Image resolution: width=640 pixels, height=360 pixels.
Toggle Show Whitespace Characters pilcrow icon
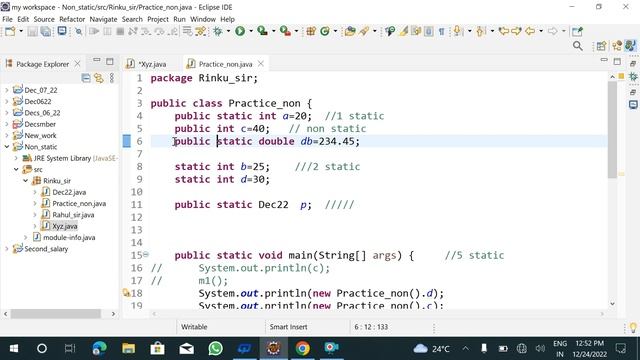tap(442, 31)
